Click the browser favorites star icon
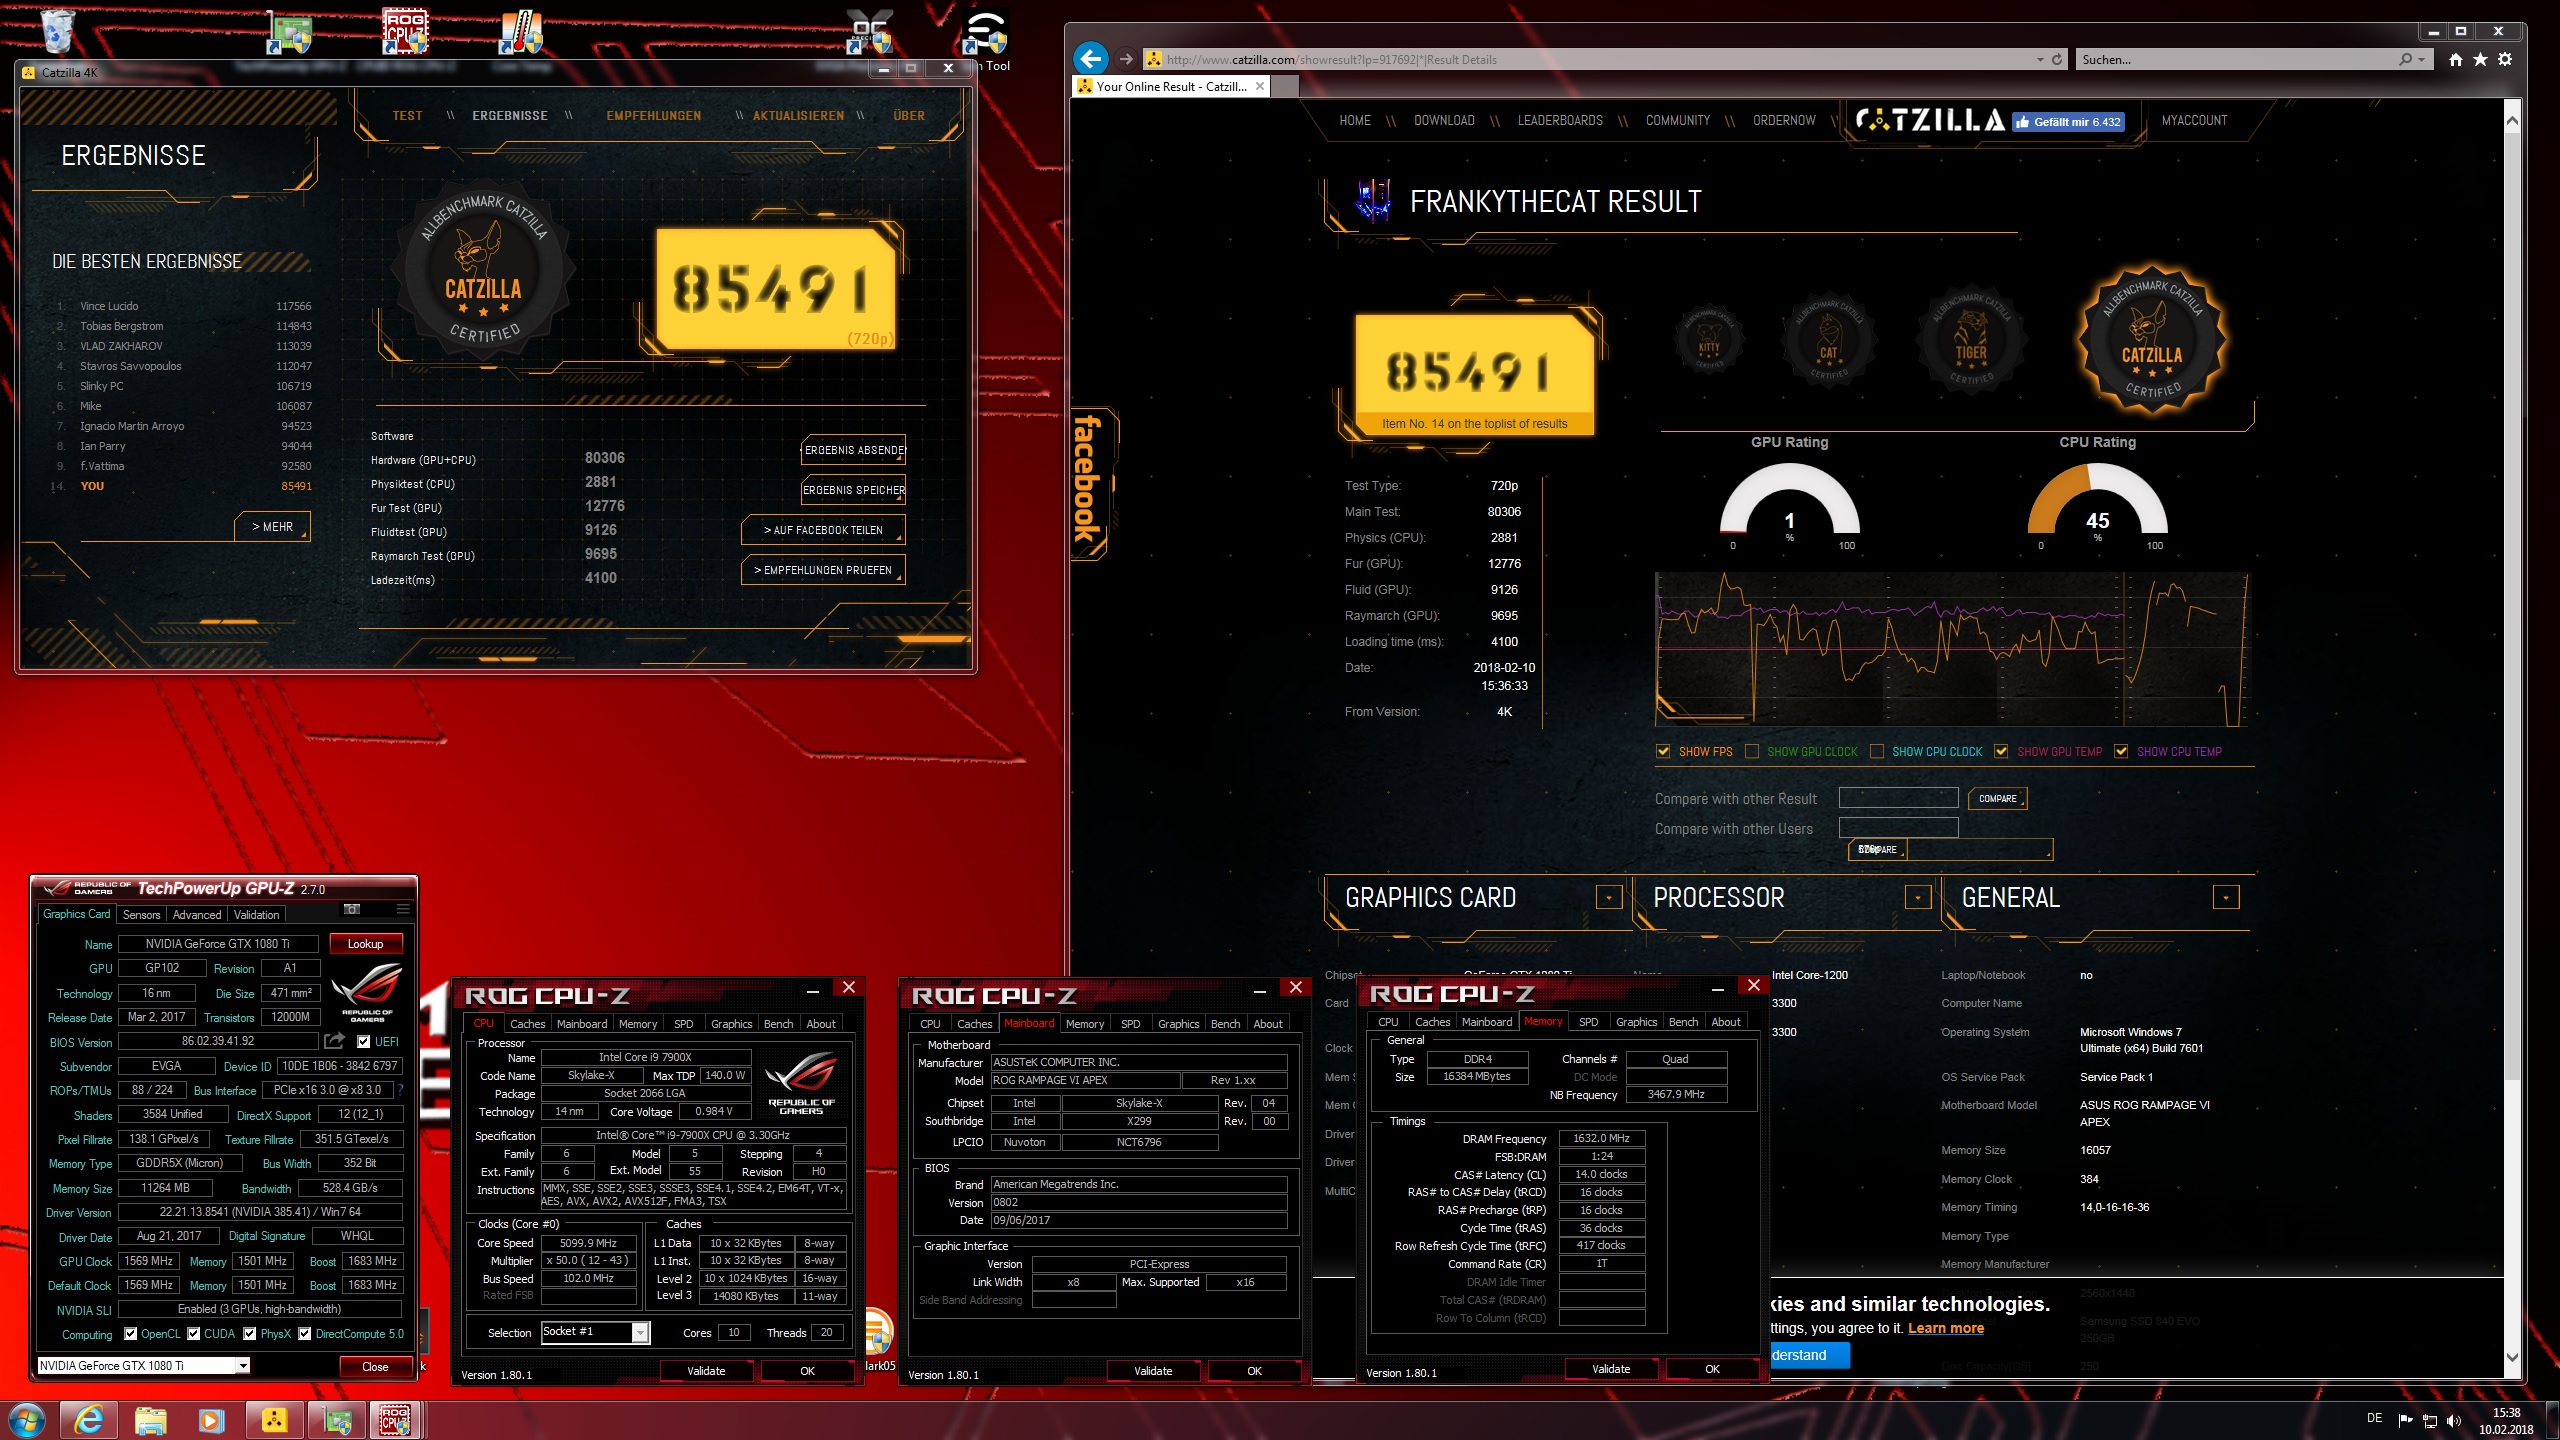 pyautogui.click(x=2480, y=60)
